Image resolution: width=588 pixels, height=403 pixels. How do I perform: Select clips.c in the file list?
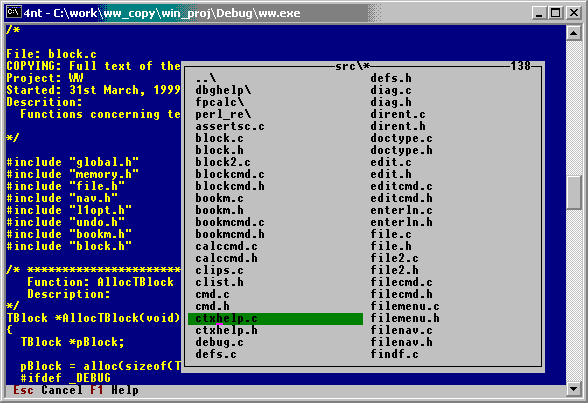219,270
